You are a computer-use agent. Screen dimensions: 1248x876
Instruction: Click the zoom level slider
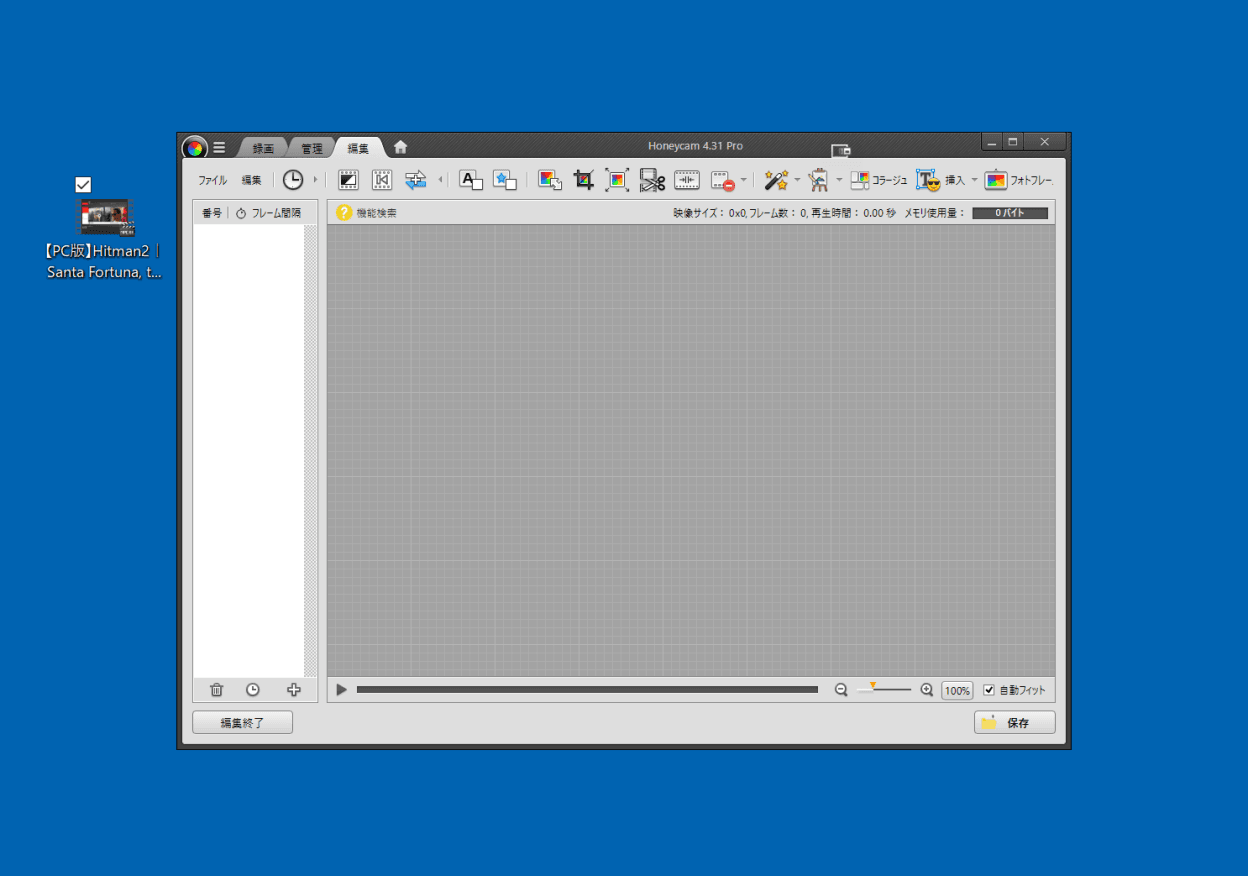click(884, 690)
